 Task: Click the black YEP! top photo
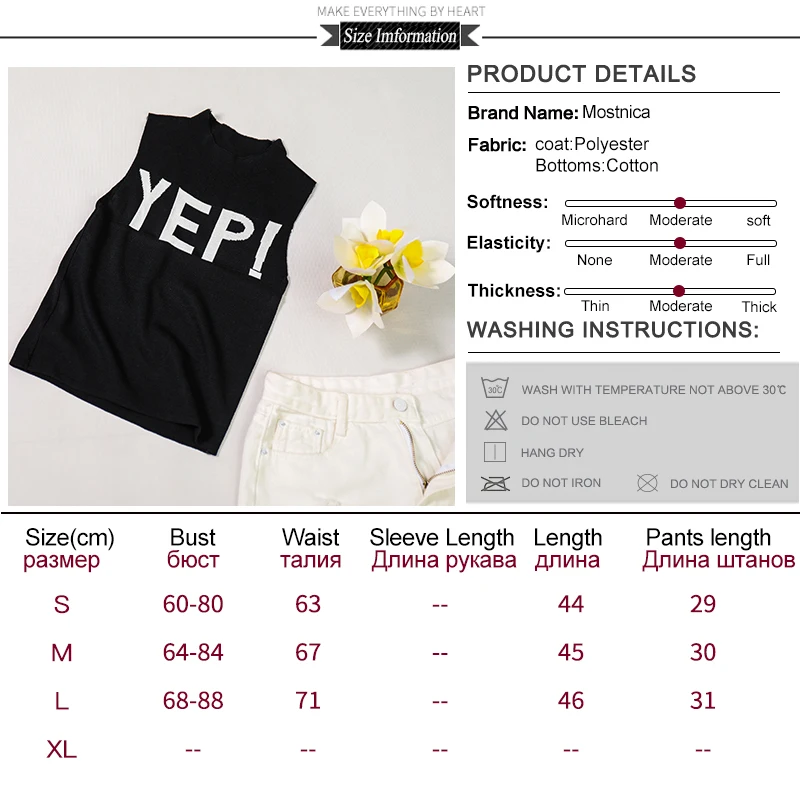162,279
